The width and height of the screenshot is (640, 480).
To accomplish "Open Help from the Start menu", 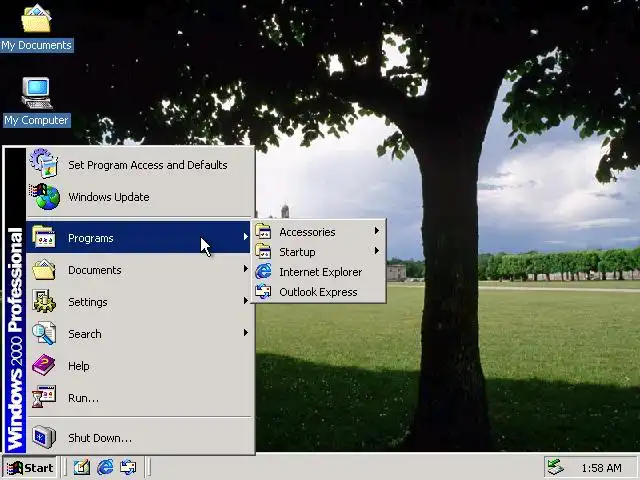I will pos(138,366).
